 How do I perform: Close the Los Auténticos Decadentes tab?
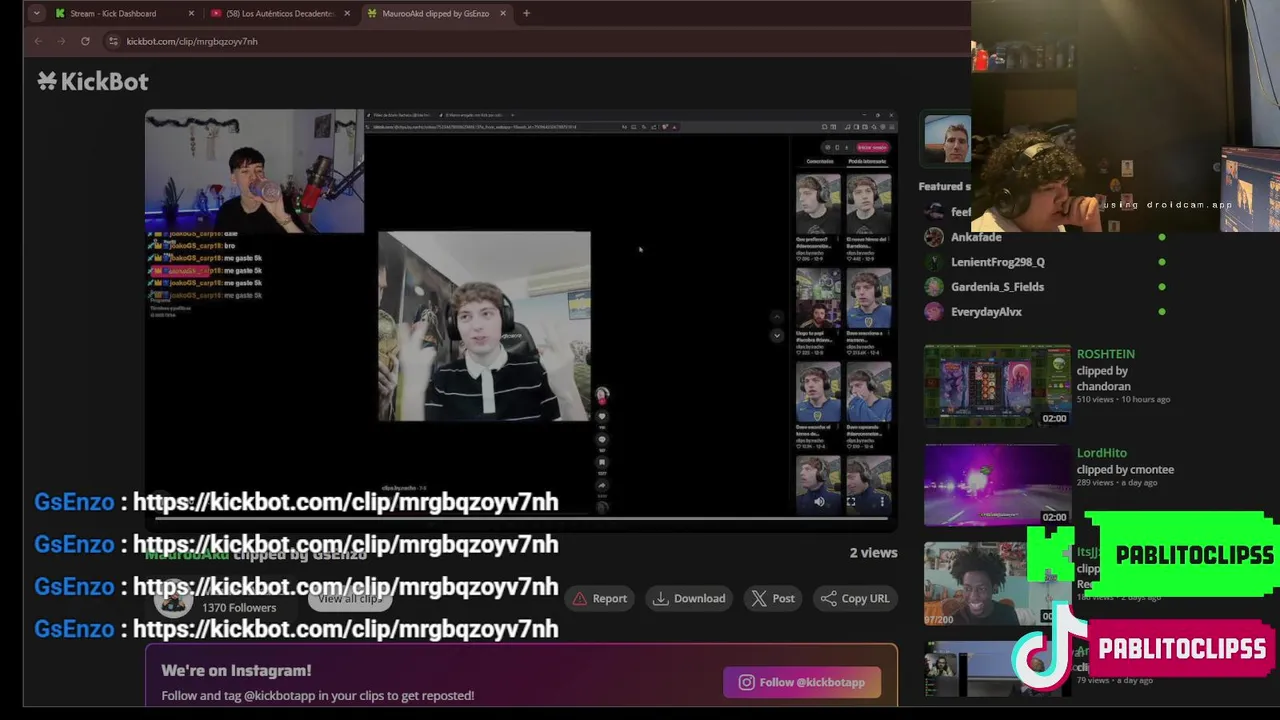point(347,13)
